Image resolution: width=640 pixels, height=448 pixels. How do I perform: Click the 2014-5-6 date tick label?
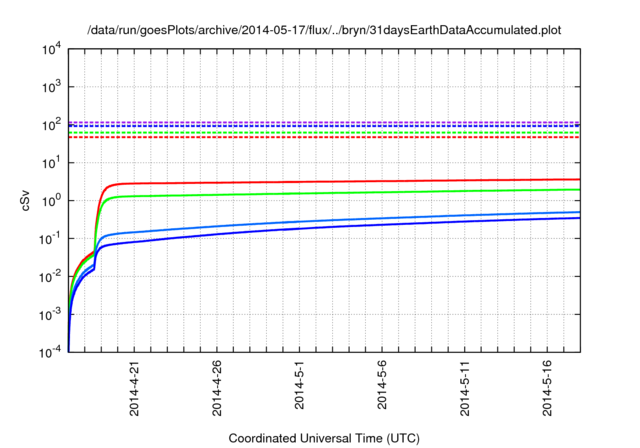click(382, 384)
